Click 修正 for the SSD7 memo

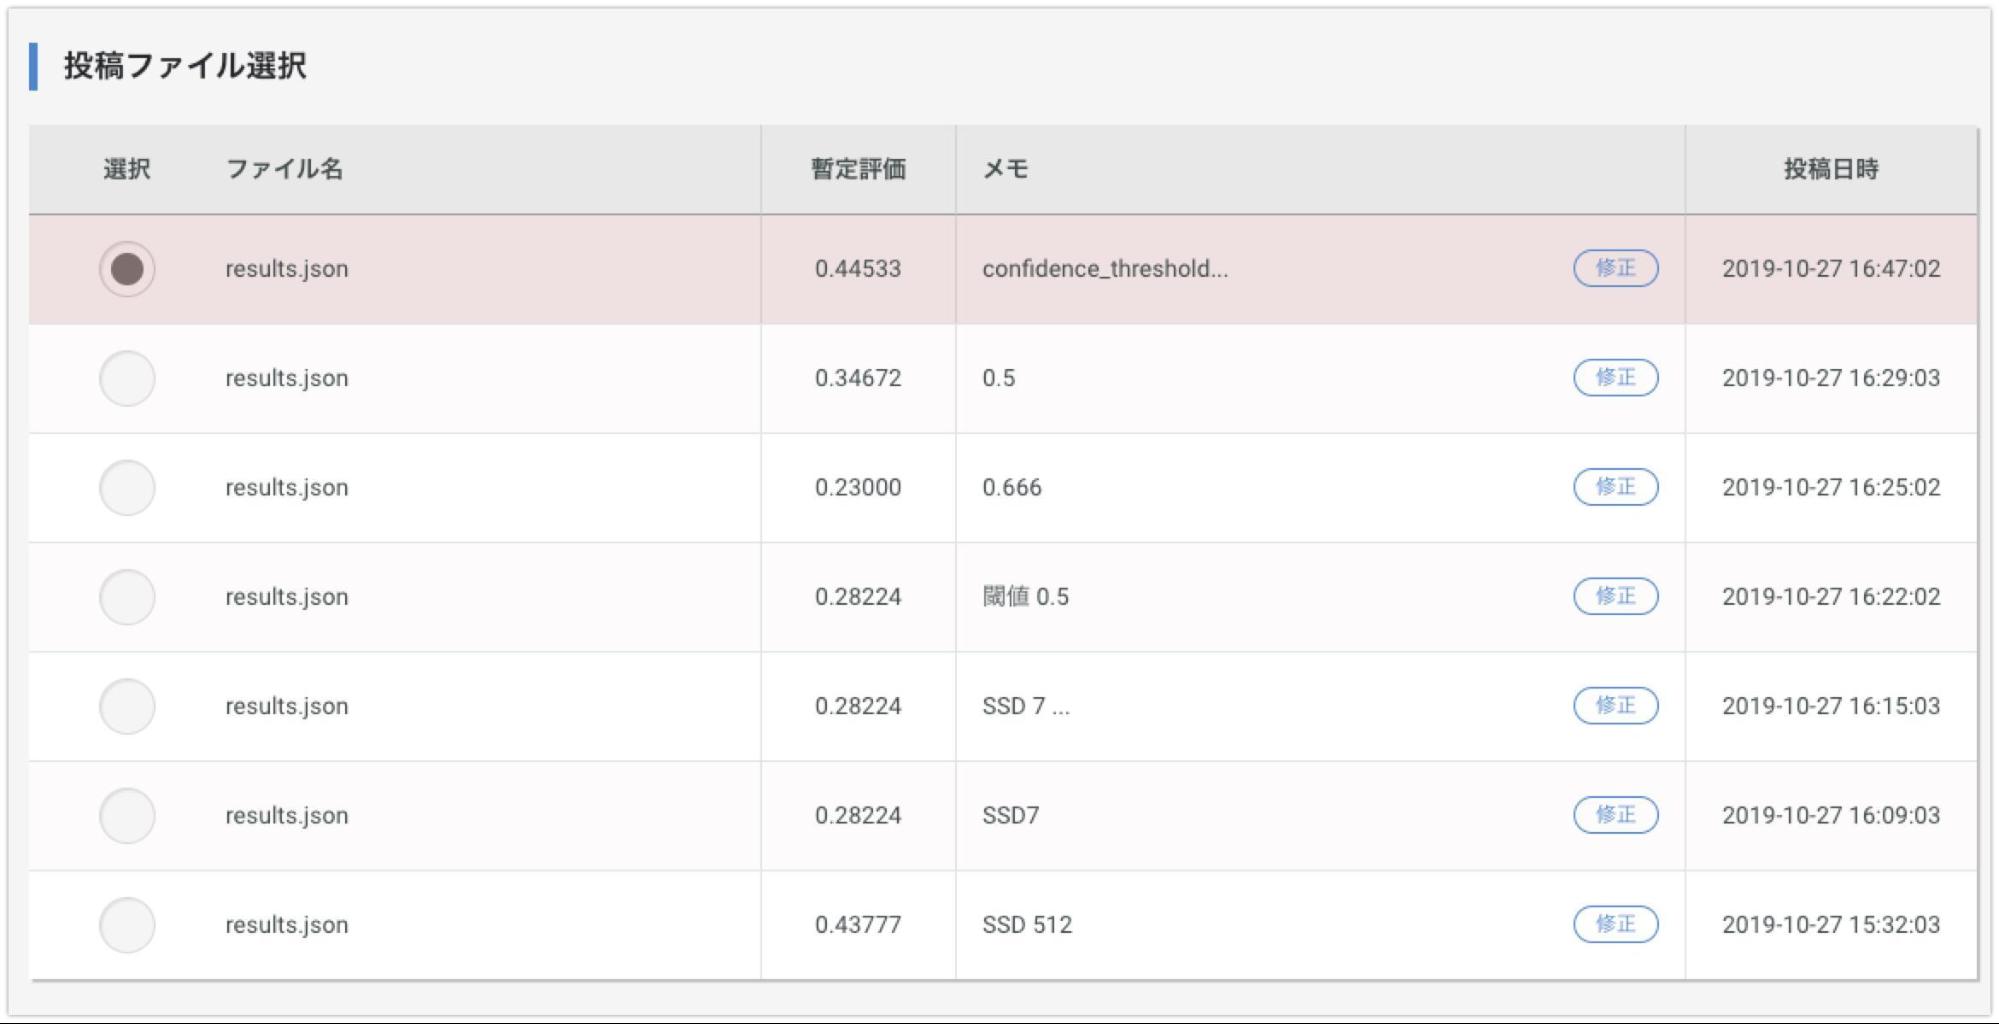[1616, 815]
